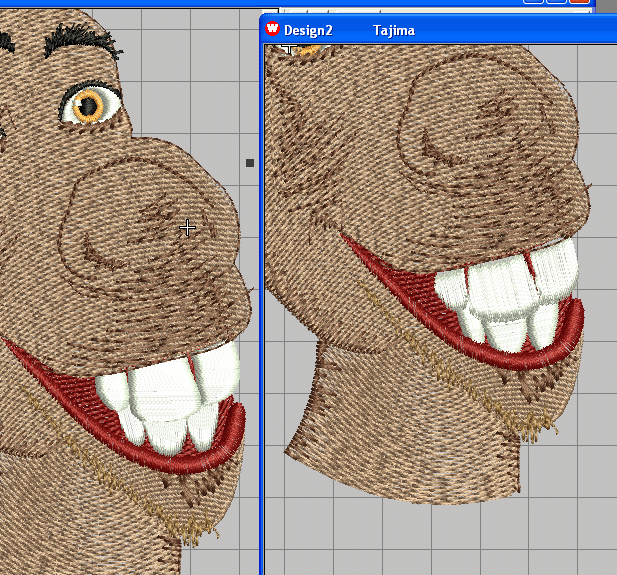Screen dimensions: 617x575
Task: Click the Tajima label in the title bar
Action: tap(393, 31)
